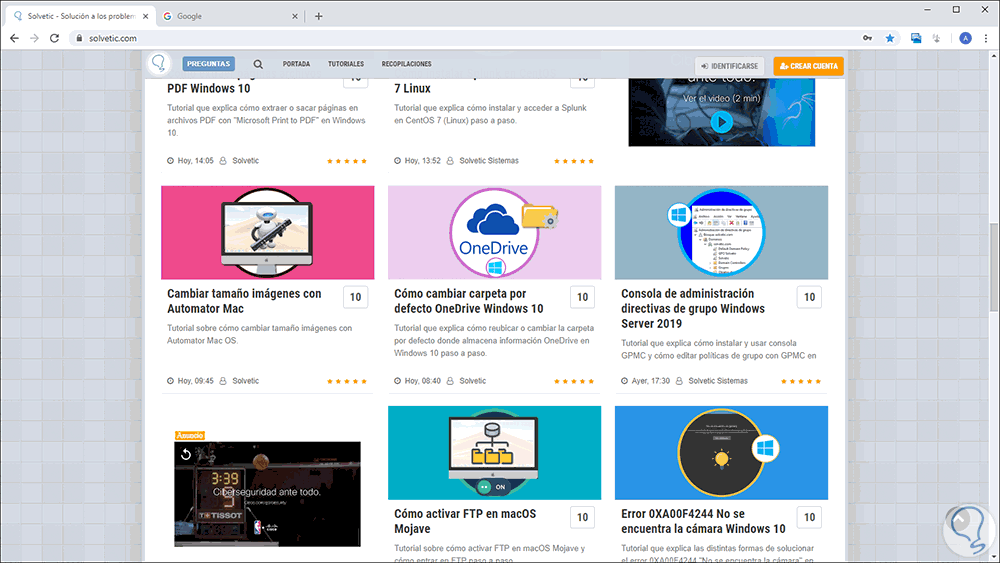Image resolution: width=1000 pixels, height=563 pixels.
Task: Click the greyed extension icon beside the avatar
Action: [936, 38]
